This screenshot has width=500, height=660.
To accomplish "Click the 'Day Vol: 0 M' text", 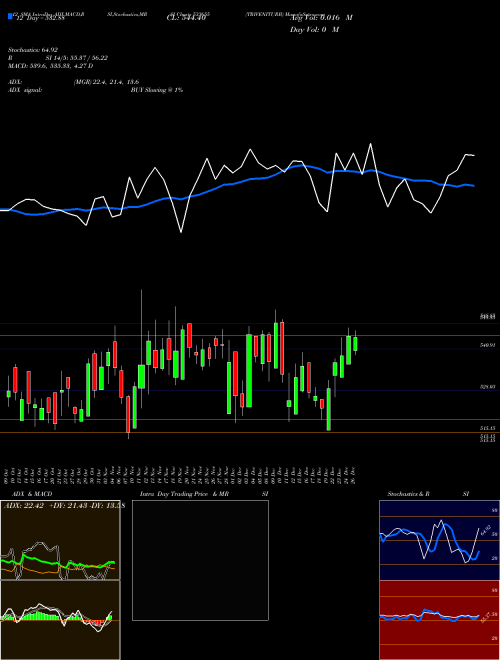I will pos(314,30).
